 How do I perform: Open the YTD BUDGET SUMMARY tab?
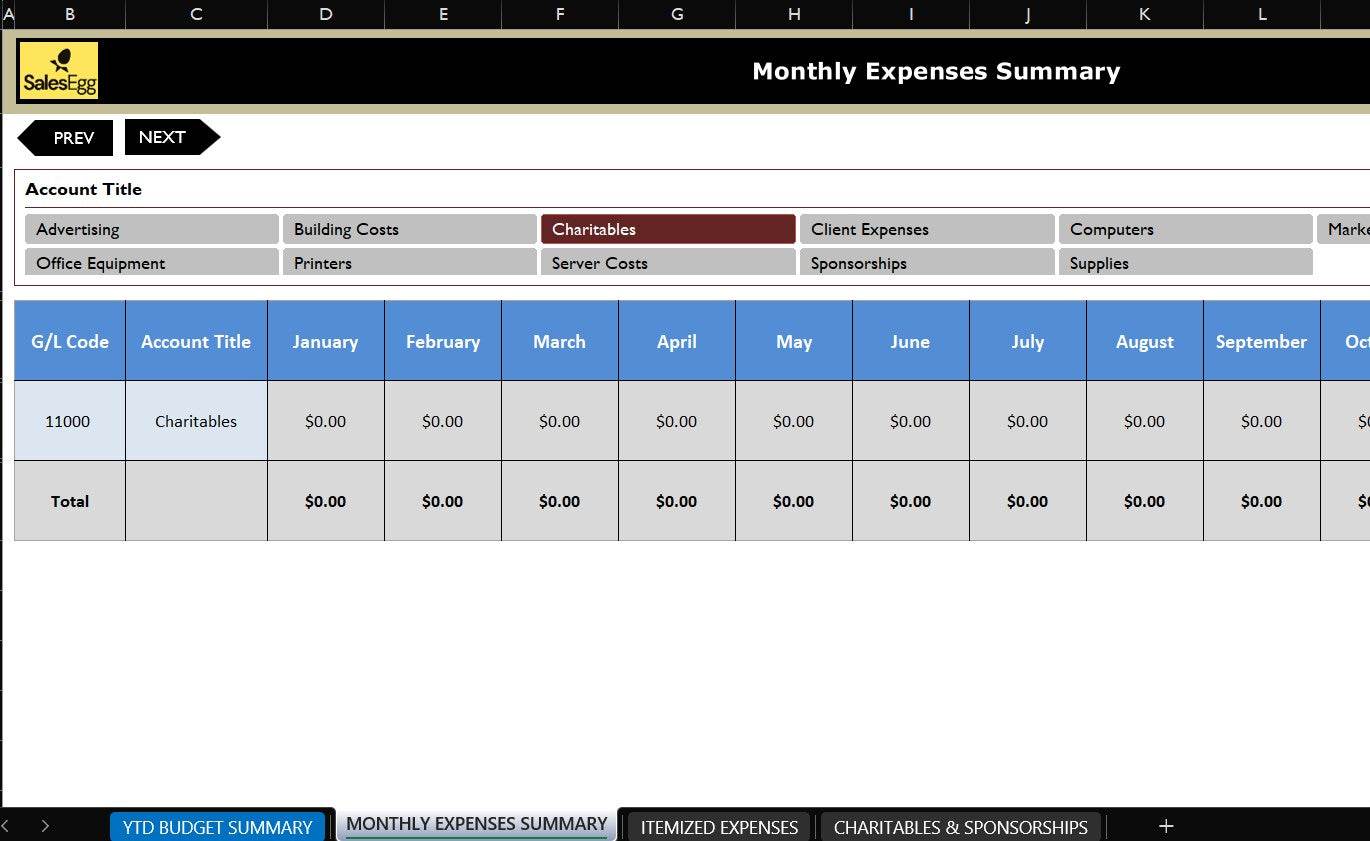click(217, 827)
